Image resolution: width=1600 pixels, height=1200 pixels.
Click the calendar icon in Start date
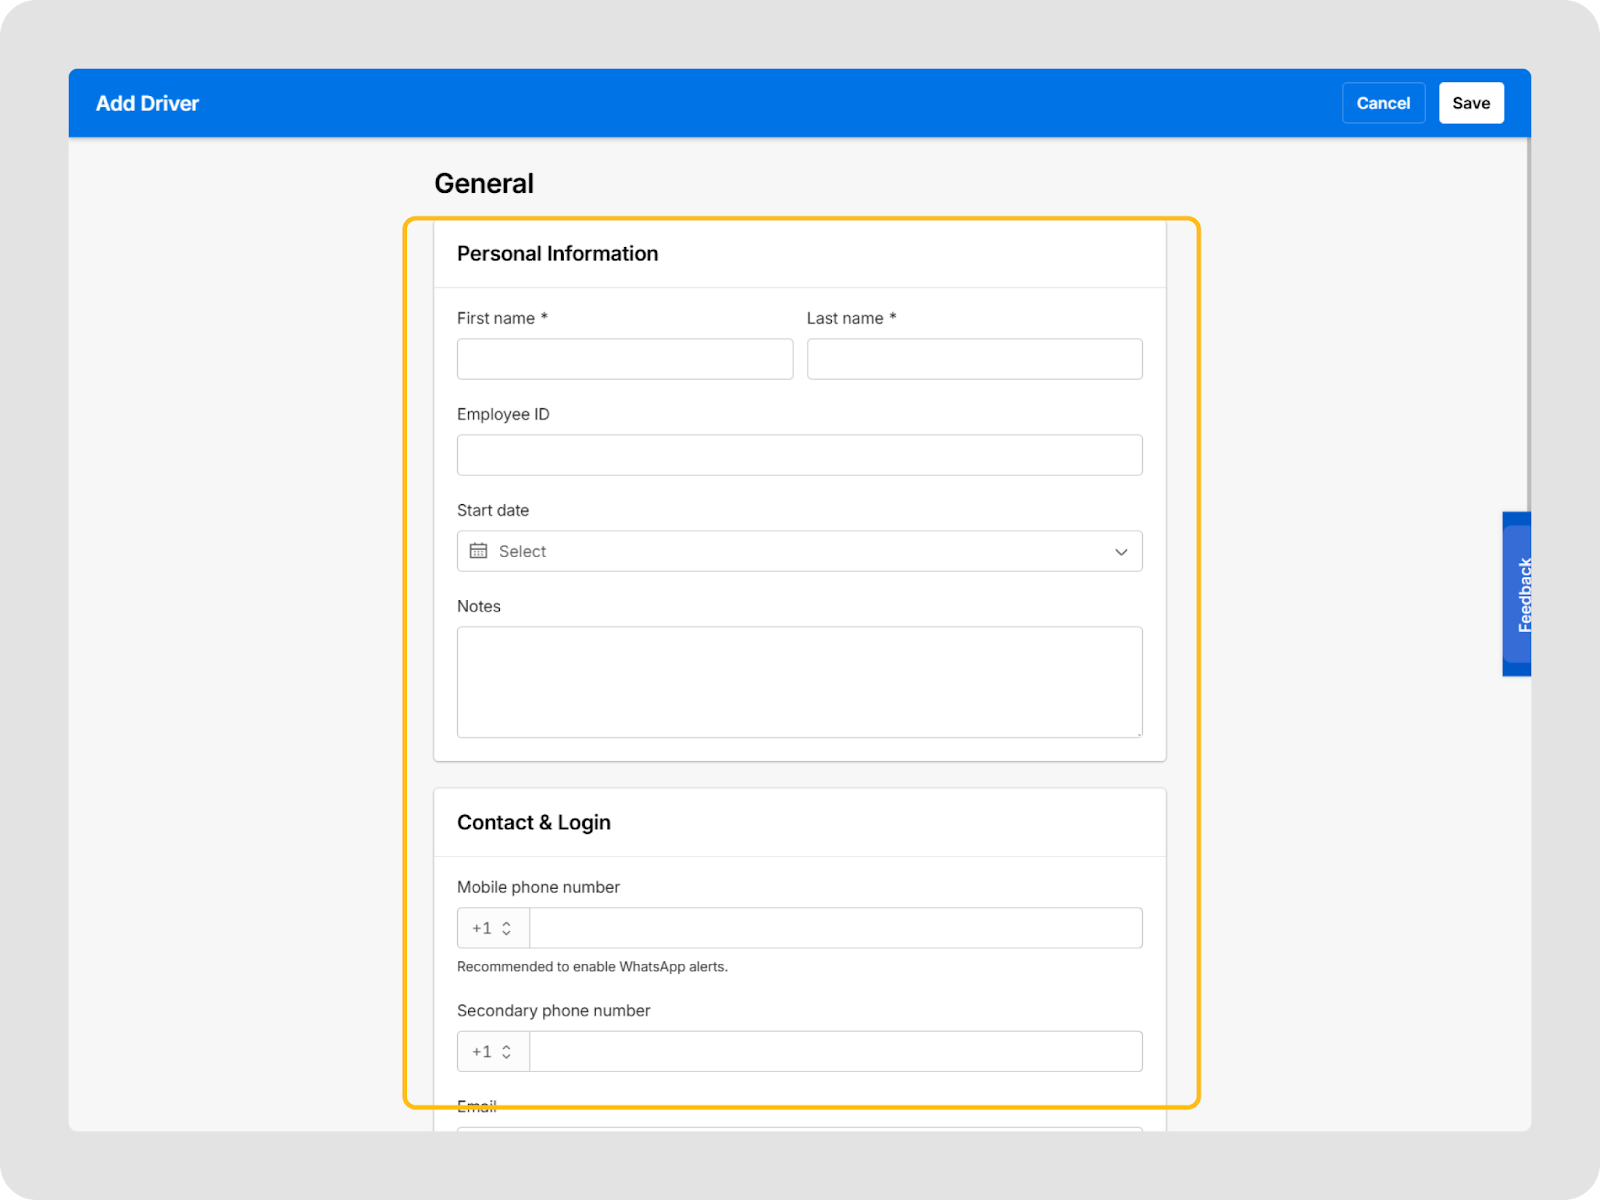(x=479, y=551)
